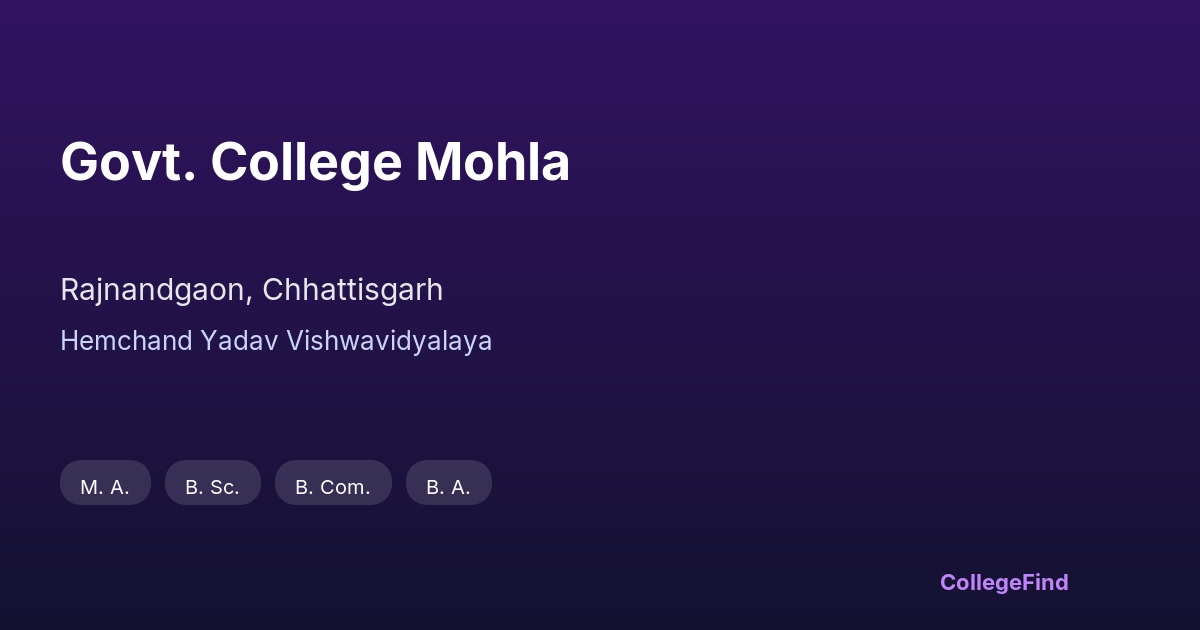Screen dimensions: 1200x630
Task: Click the word "Chhattisgarh" in the location
Action: tap(352, 290)
